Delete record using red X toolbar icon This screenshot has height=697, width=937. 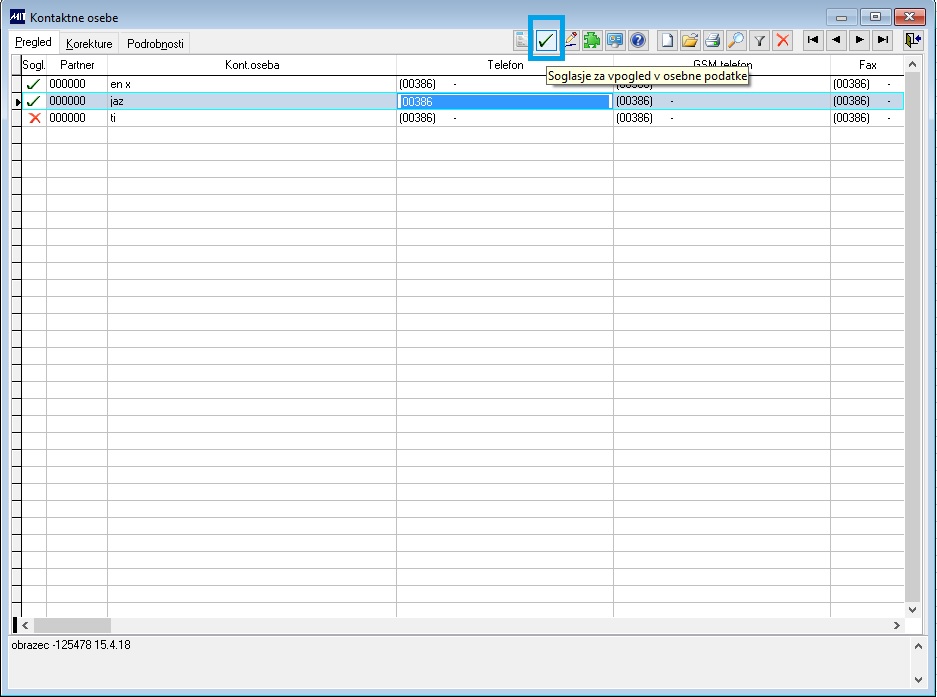[782, 41]
